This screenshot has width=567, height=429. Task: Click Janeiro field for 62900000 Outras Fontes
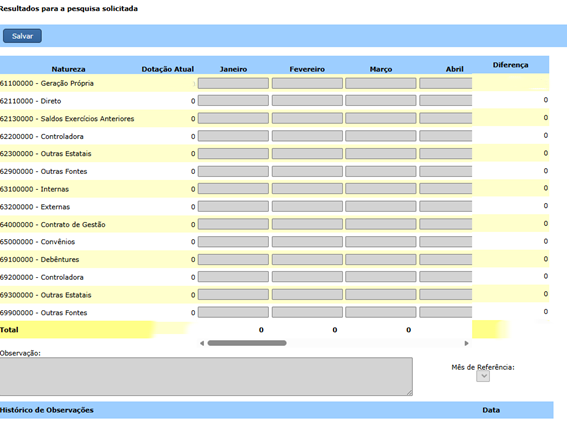click(233, 171)
